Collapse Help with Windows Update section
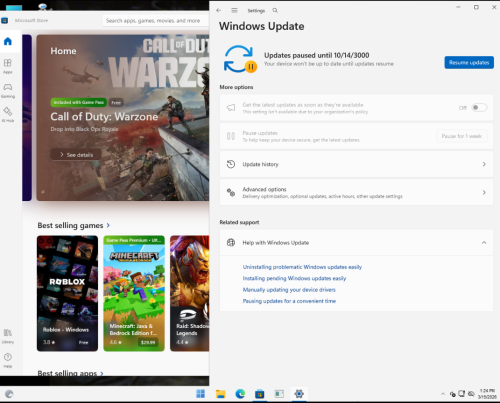The image size is (500, 403). (484, 242)
